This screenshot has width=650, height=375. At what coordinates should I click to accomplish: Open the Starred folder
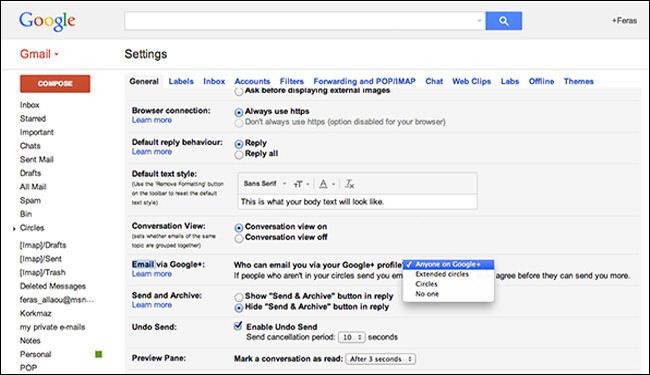pos(33,119)
